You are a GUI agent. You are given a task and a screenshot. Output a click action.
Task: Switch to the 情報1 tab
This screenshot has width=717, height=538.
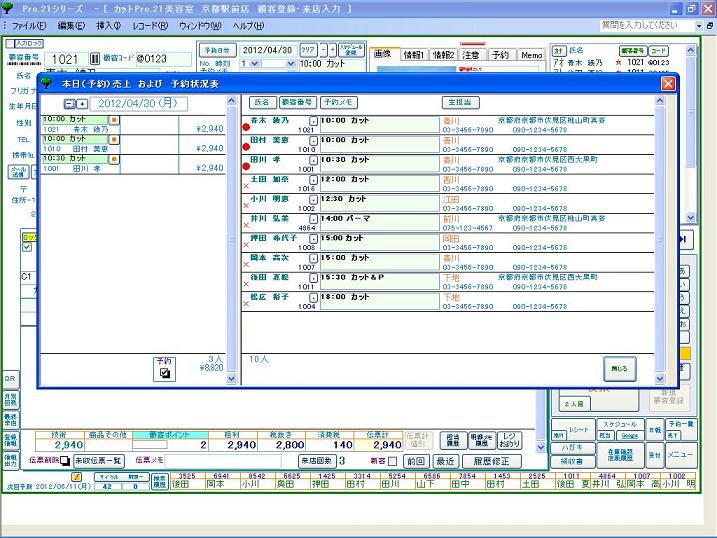[x=413, y=55]
